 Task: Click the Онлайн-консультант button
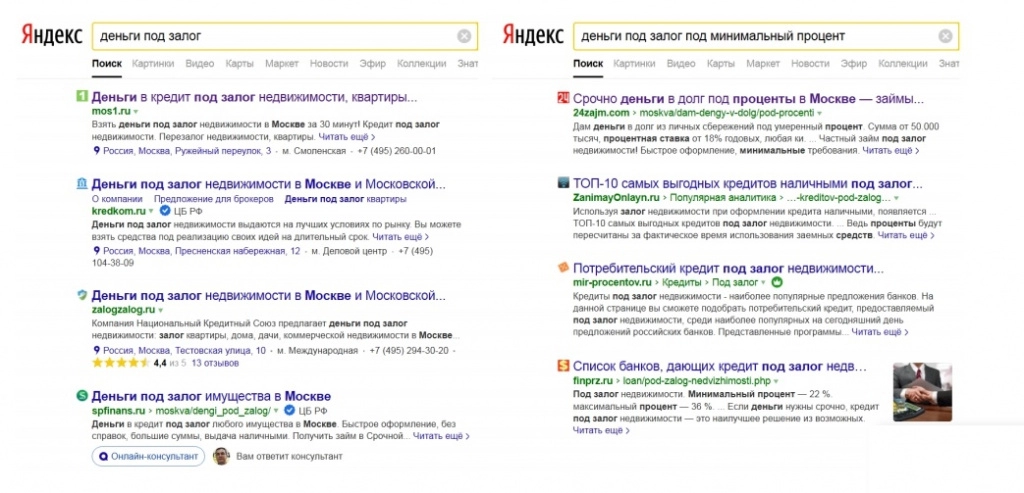pyautogui.click(x=148, y=456)
